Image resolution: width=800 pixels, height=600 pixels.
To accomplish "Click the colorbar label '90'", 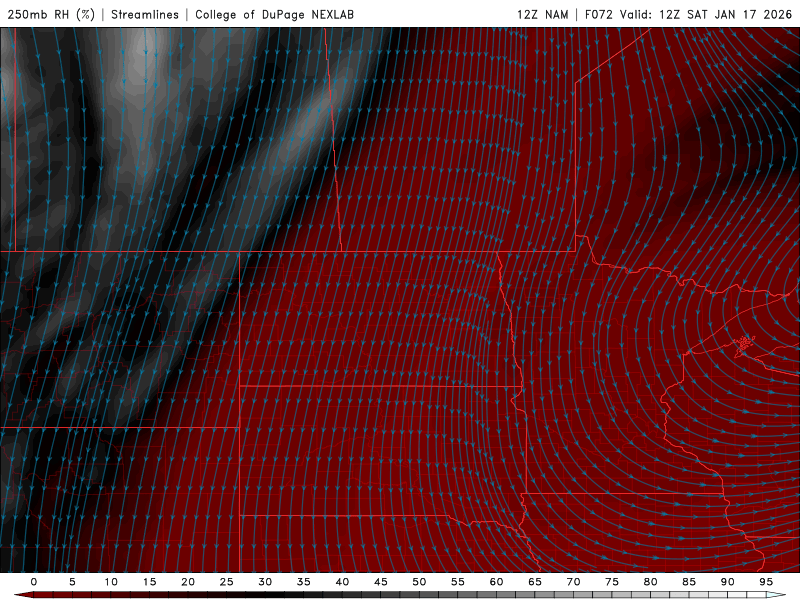I will point(727,582).
